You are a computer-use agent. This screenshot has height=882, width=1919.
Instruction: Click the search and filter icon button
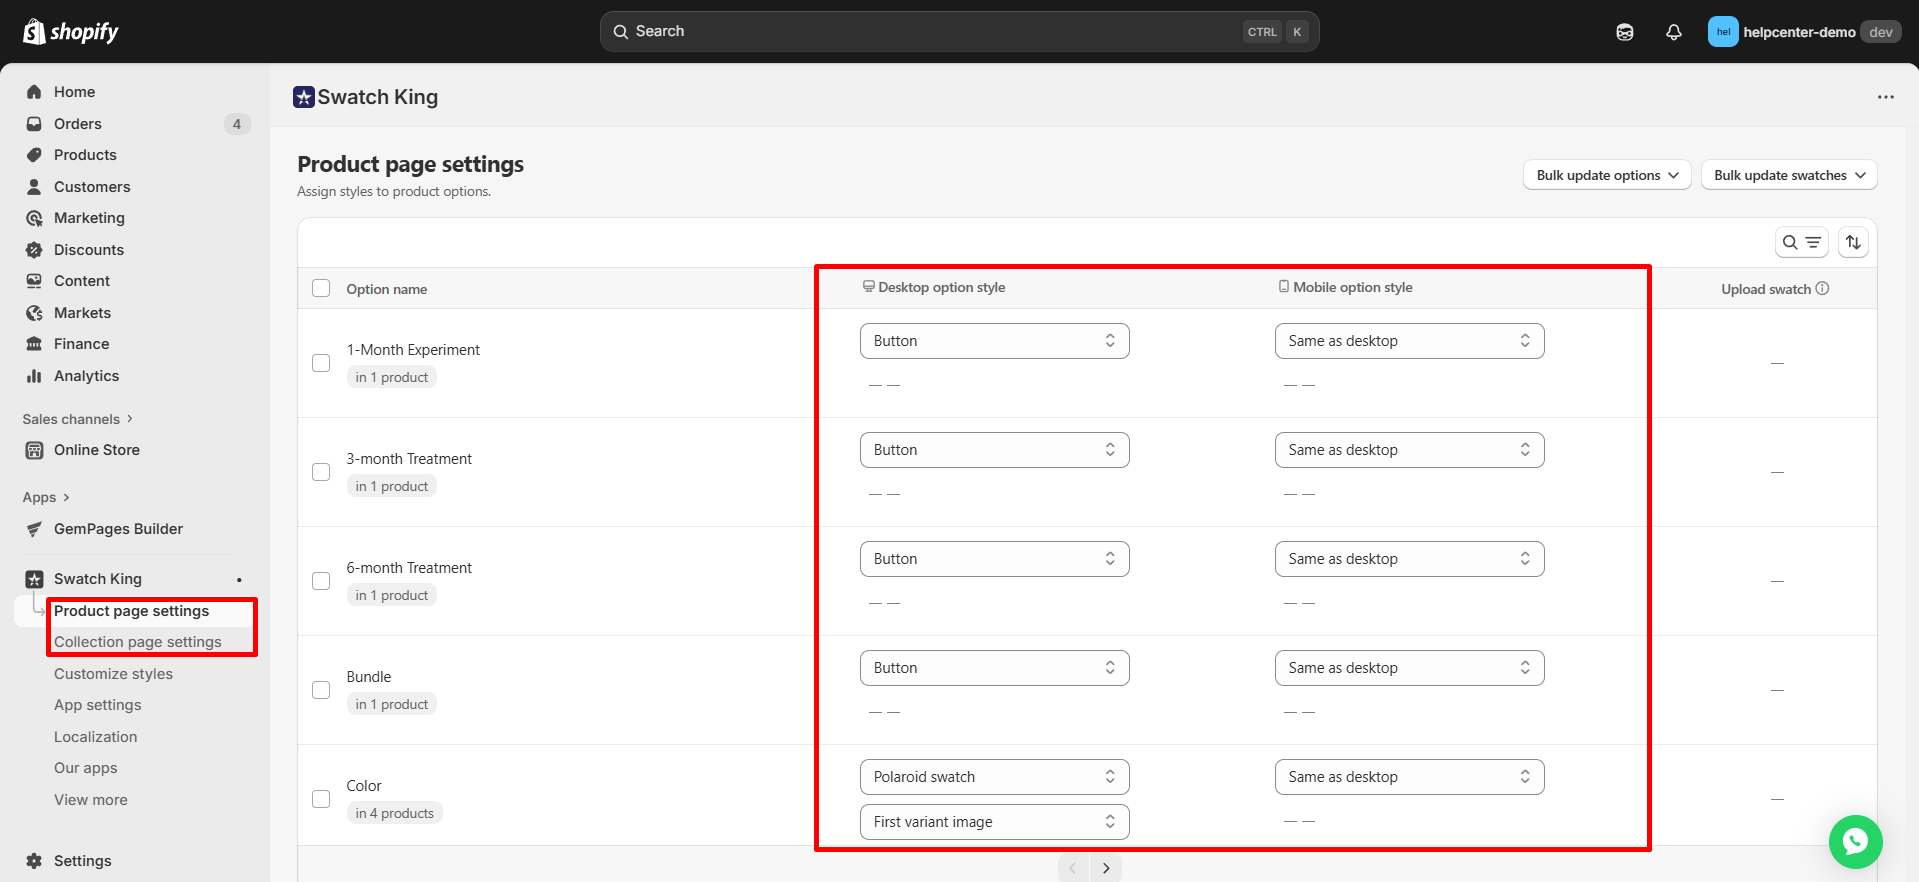point(1801,242)
